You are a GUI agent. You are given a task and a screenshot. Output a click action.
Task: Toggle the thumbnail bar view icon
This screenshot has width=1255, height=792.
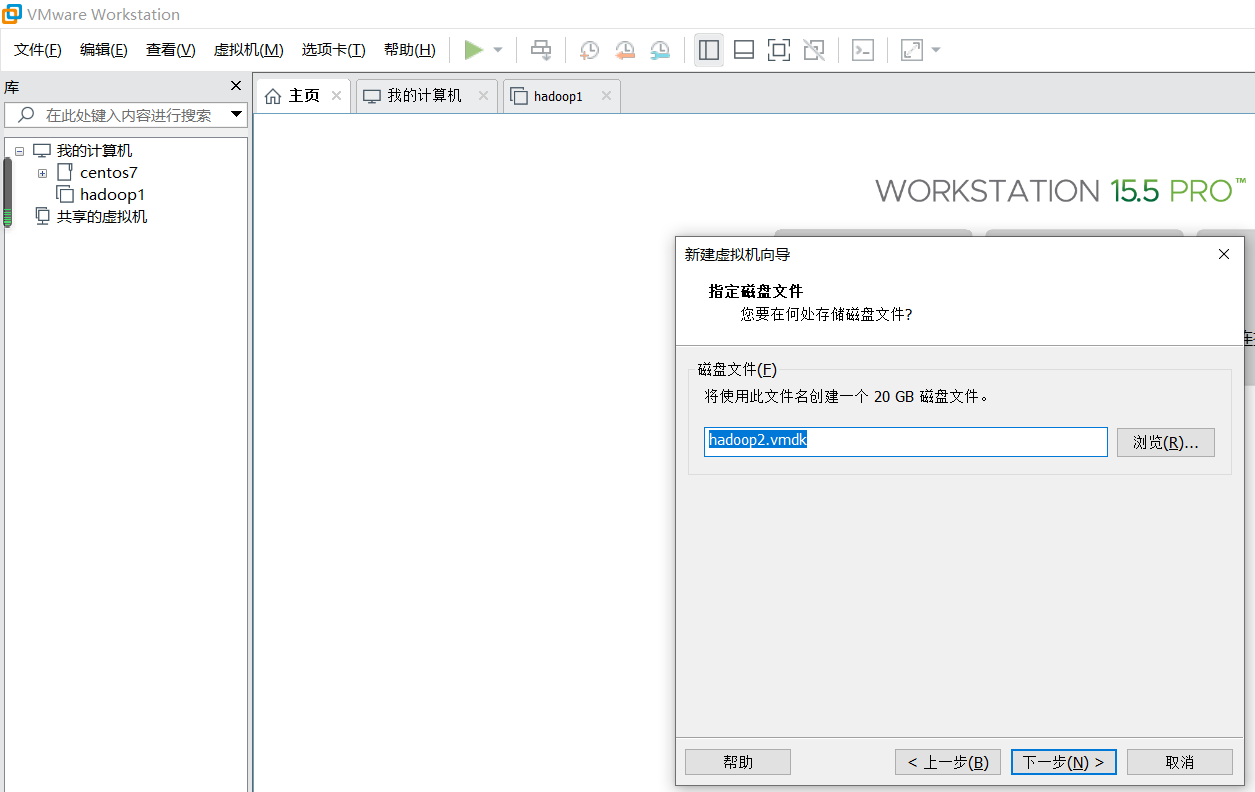744,50
